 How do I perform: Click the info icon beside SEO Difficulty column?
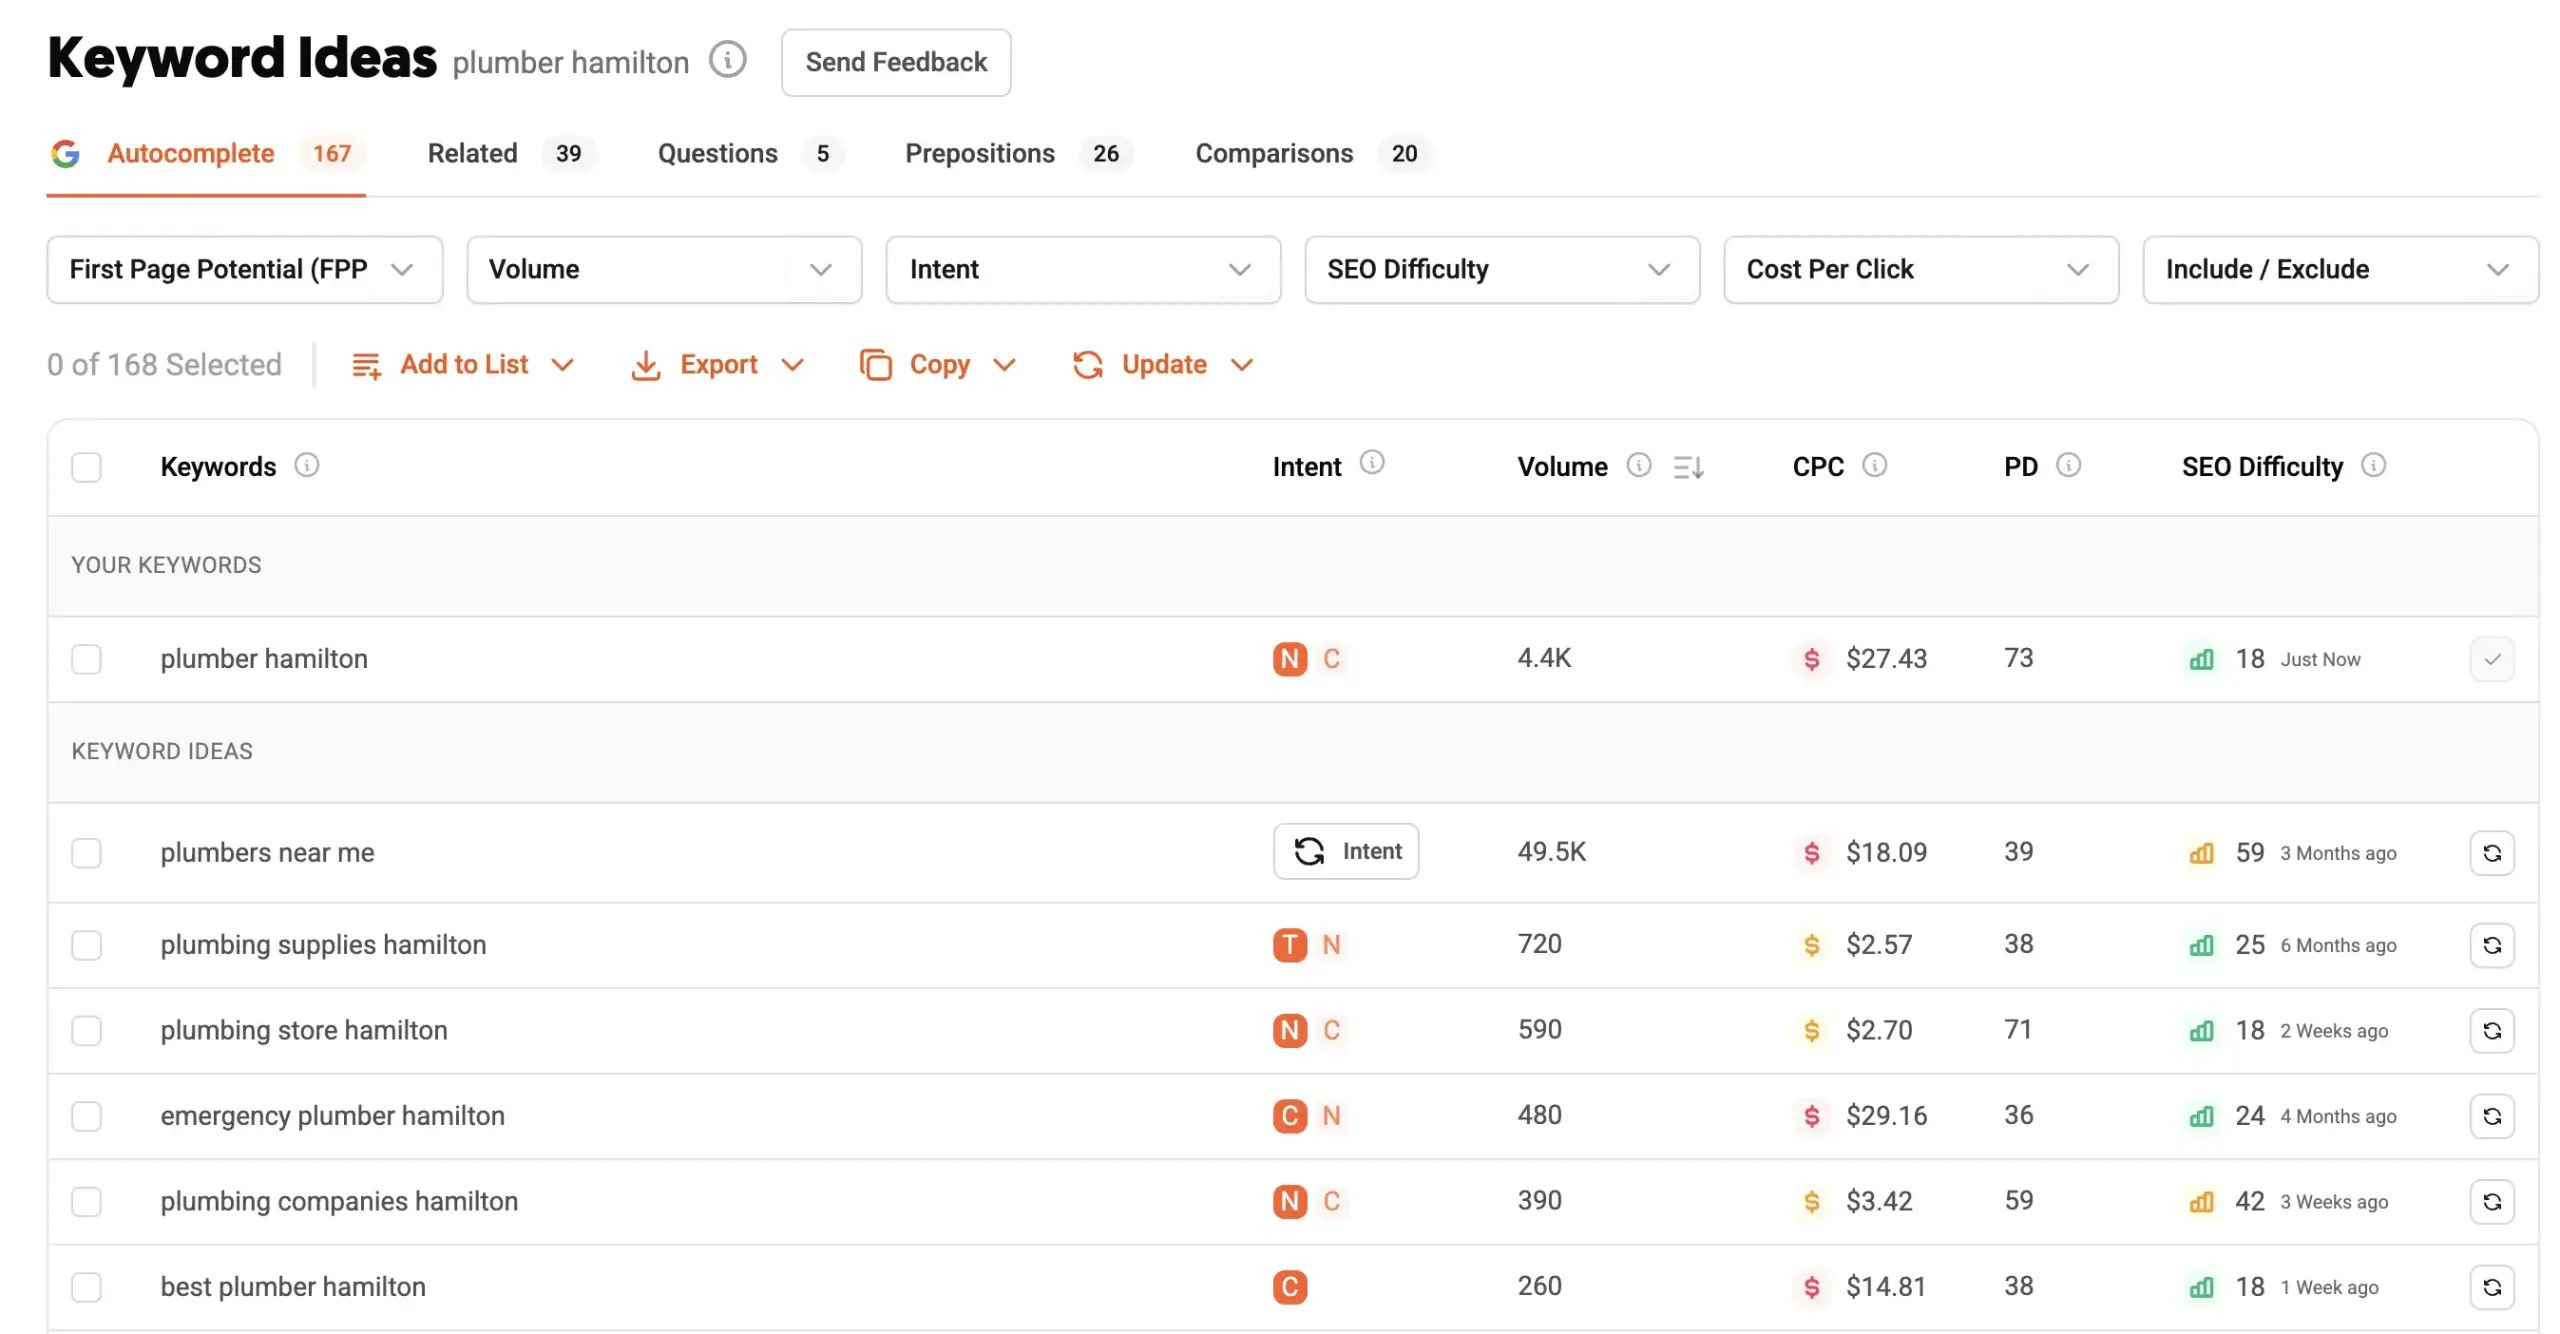[2376, 464]
